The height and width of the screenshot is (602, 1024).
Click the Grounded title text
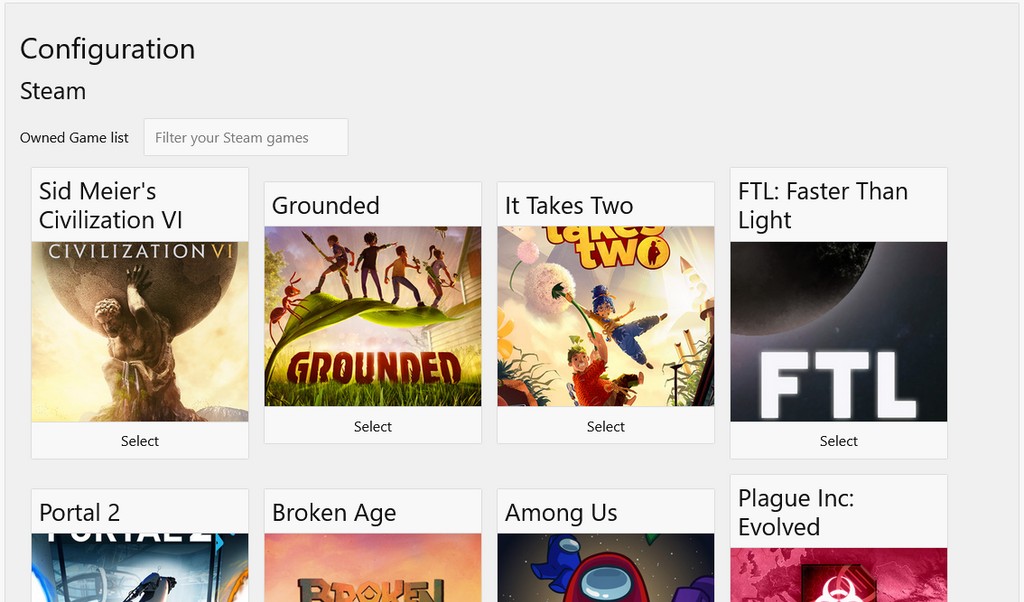[x=326, y=206]
